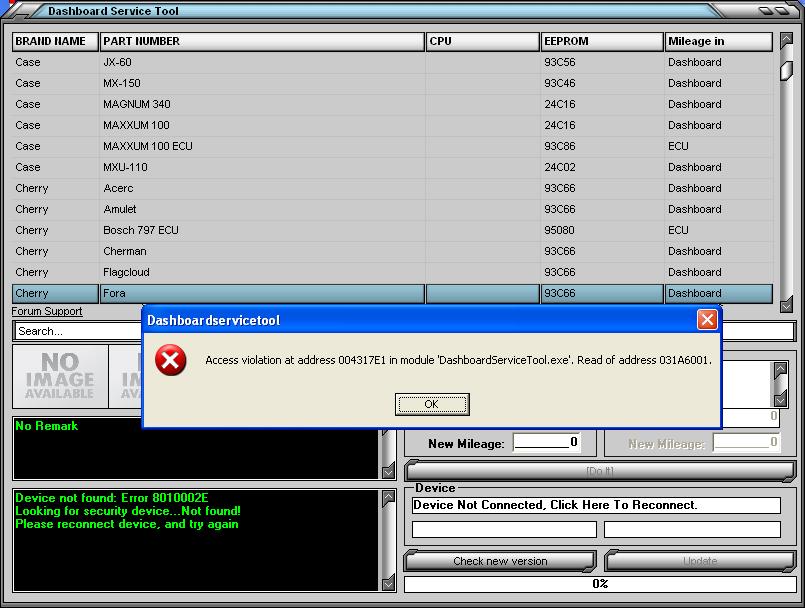Sort by BRAND NAME column header
Viewport: 805px width, 608px height.
pos(55,42)
